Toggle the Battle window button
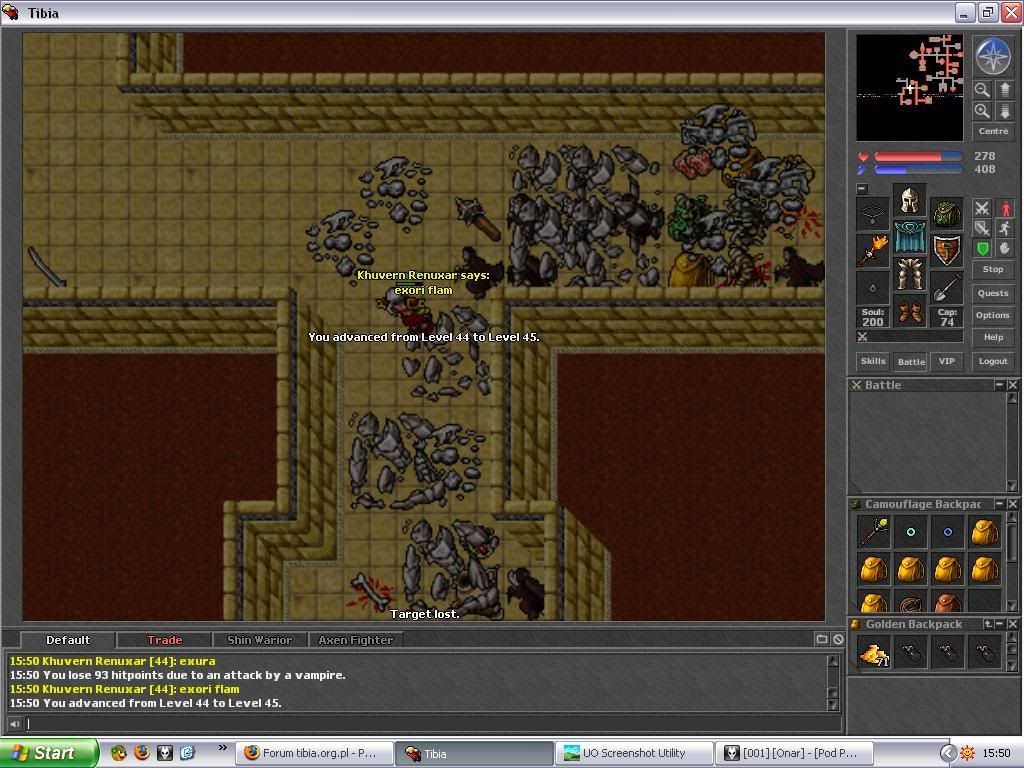This screenshot has height=768, width=1024. [x=910, y=361]
